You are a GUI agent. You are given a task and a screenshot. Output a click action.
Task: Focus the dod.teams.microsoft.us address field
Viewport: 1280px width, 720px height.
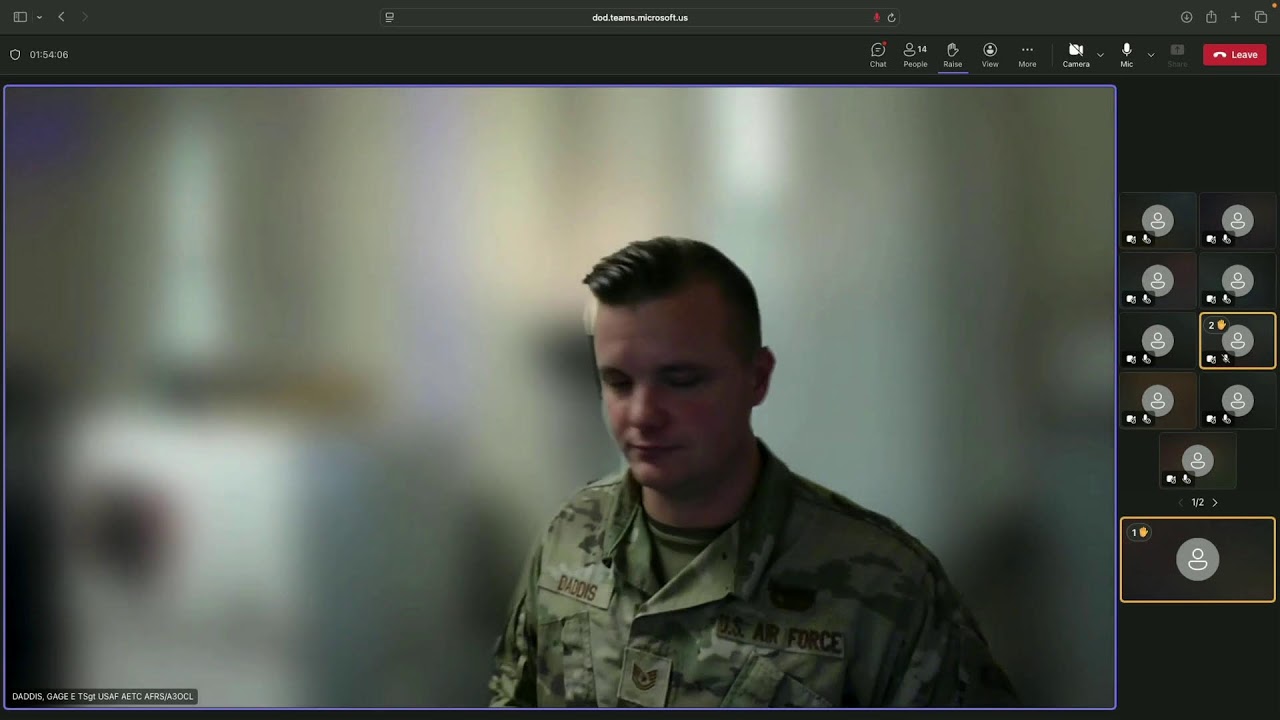click(x=640, y=17)
